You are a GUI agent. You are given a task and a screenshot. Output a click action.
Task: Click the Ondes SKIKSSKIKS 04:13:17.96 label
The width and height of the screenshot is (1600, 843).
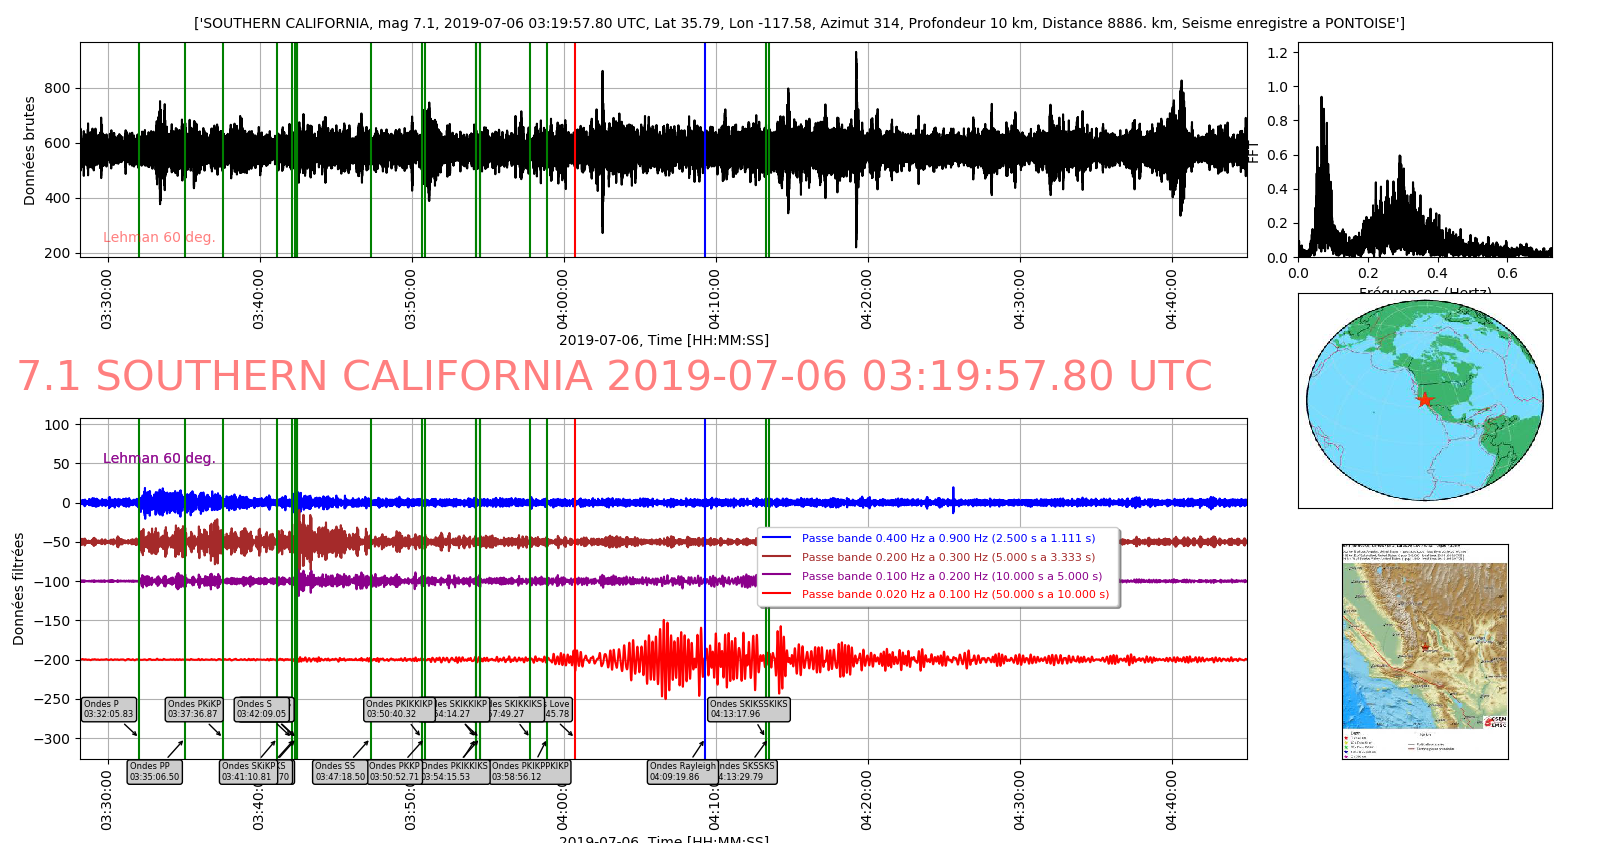pyautogui.click(x=748, y=709)
